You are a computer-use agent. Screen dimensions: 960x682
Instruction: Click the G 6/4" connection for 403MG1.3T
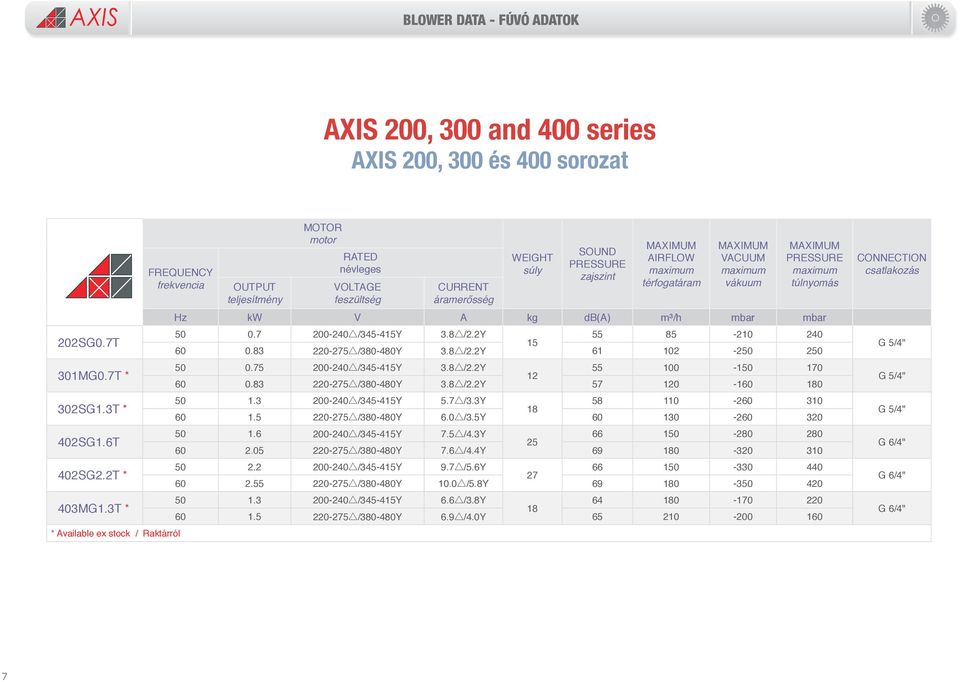[x=891, y=508]
